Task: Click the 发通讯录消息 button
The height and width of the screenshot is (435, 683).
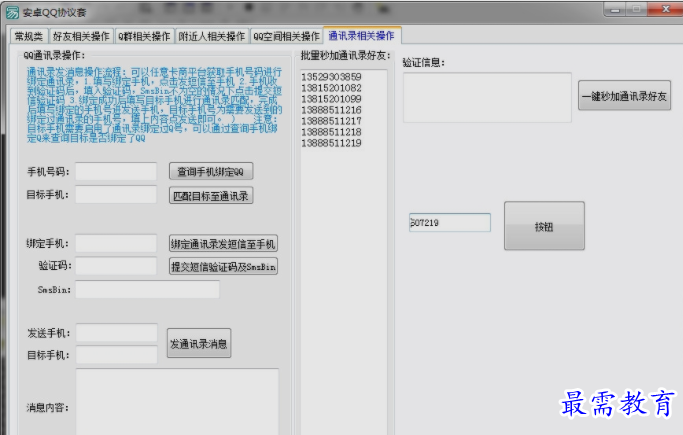Action: tap(199, 344)
